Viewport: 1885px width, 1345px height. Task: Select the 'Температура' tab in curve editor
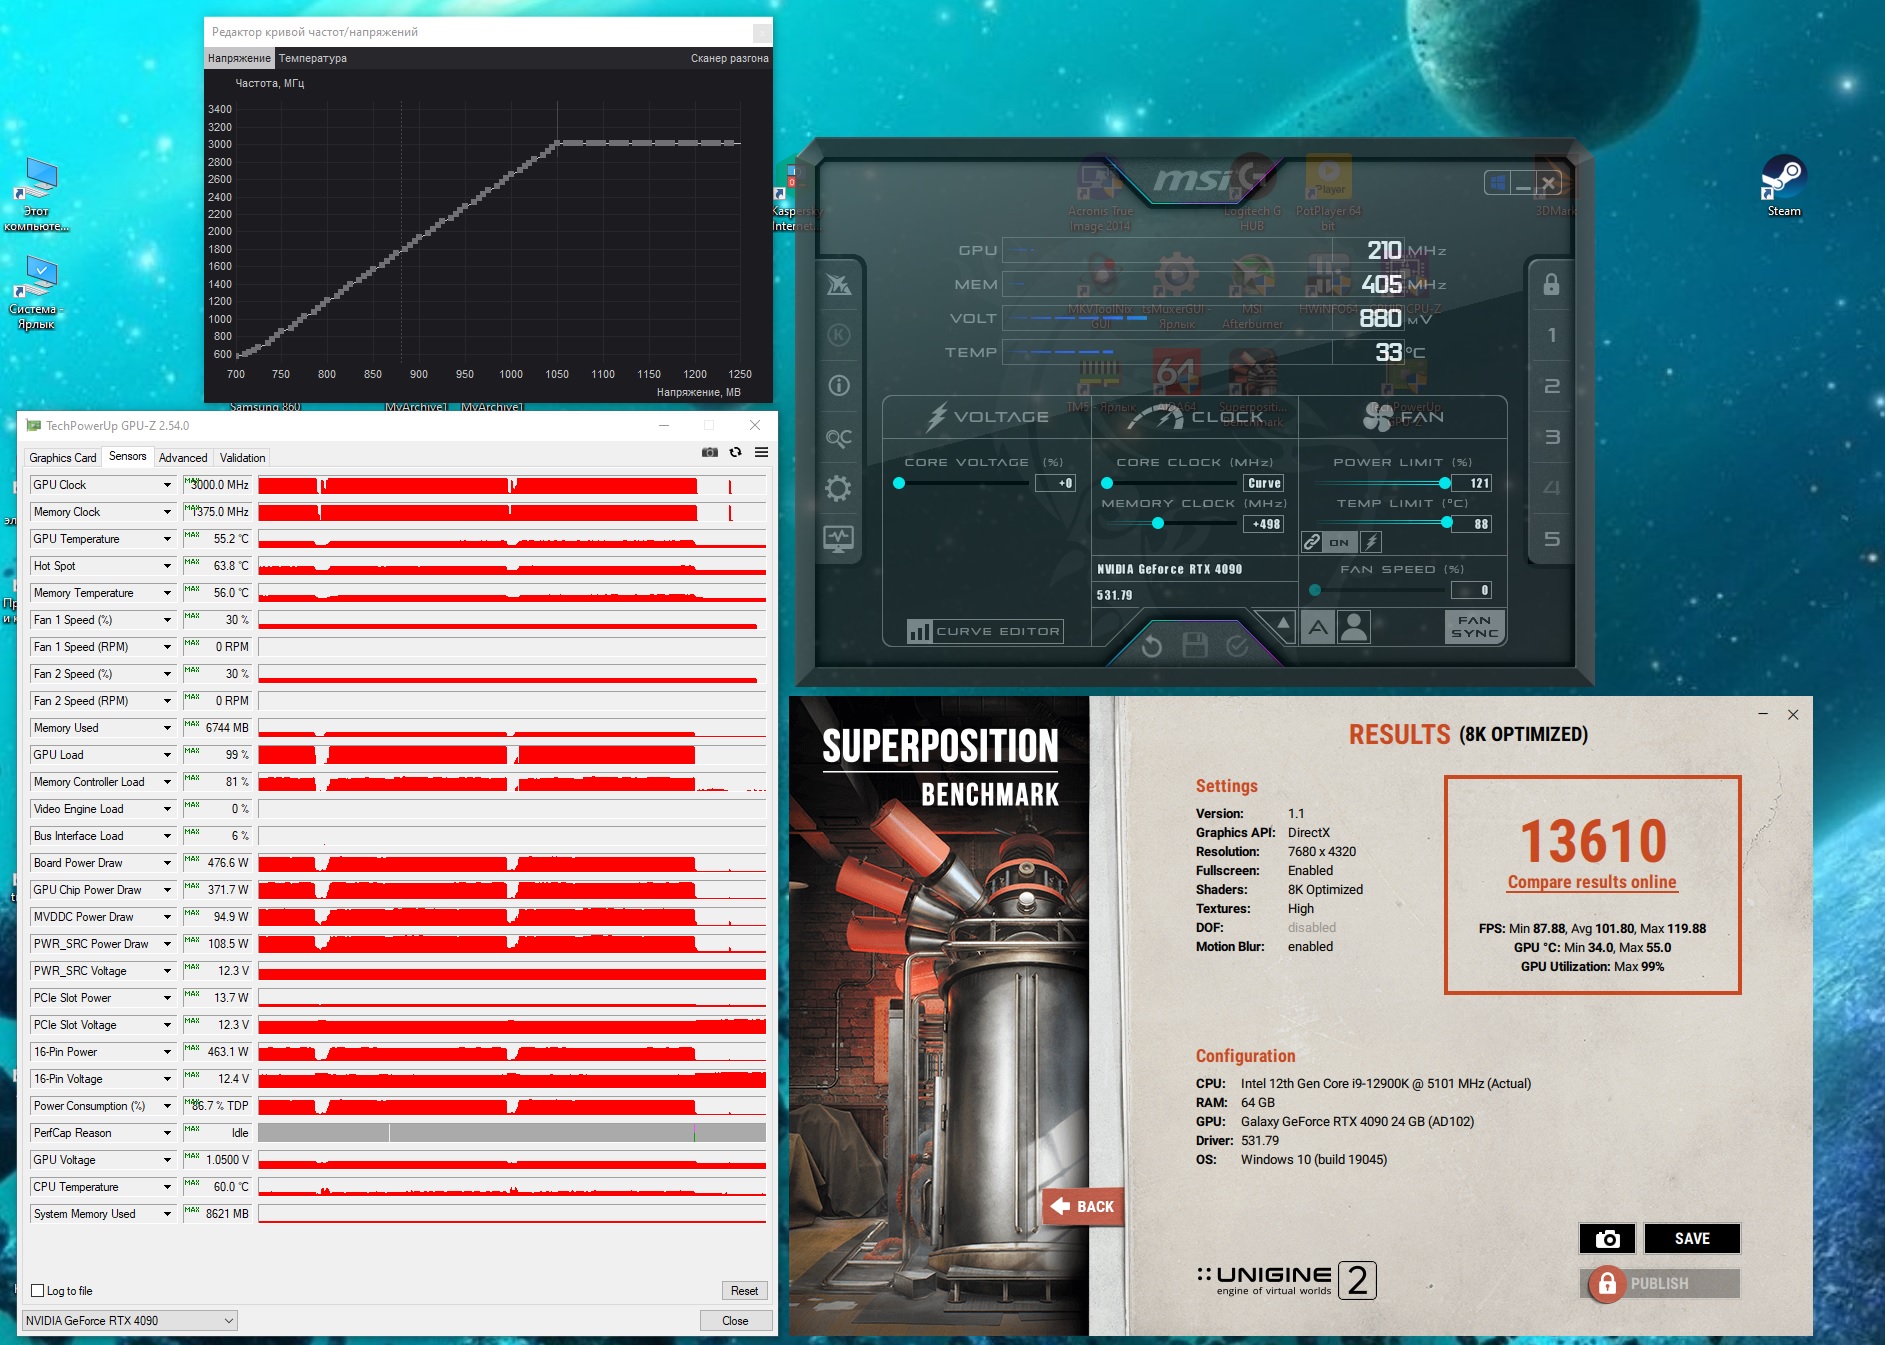click(x=313, y=58)
